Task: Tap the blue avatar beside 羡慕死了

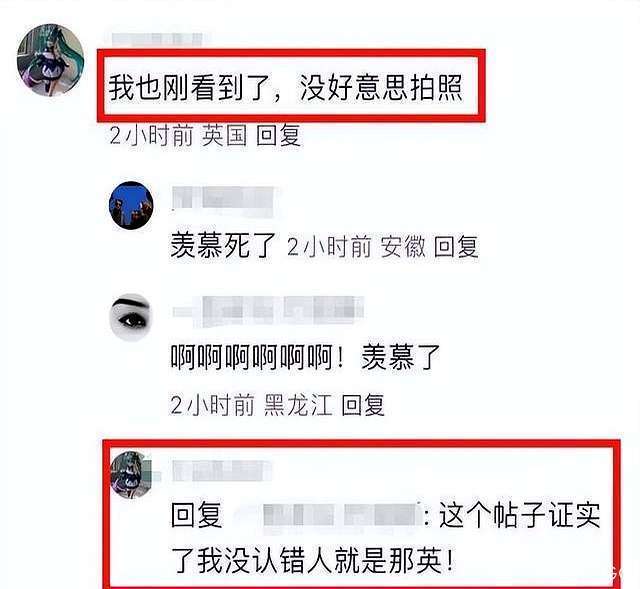Action: [131, 205]
